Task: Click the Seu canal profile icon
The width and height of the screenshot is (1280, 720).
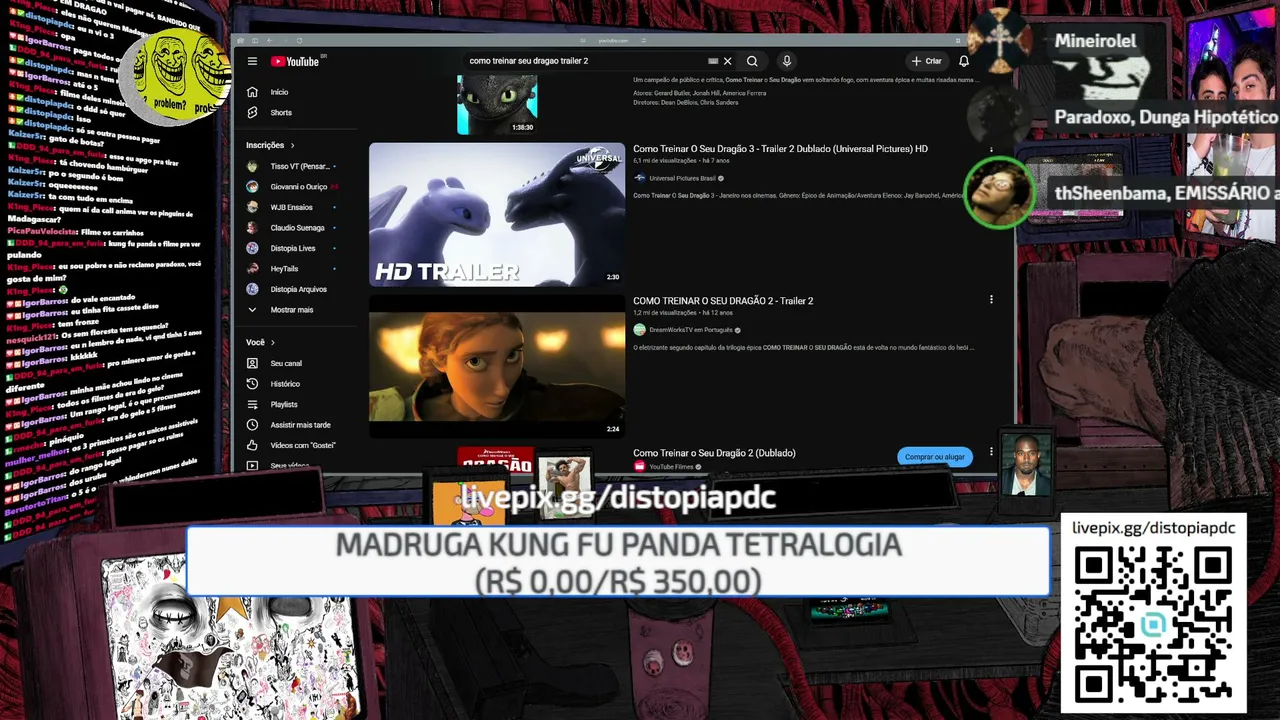Action: (252, 363)
